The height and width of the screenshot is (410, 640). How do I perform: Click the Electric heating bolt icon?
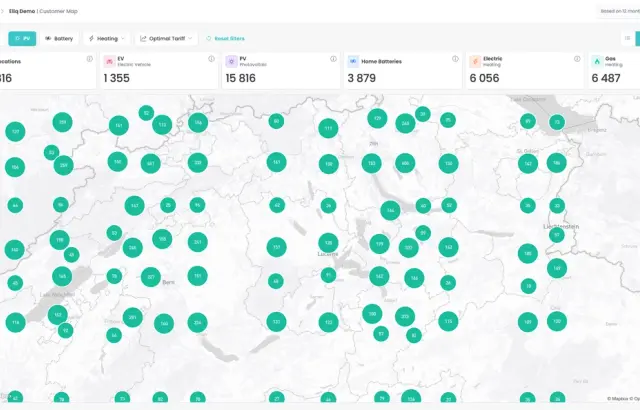pyautogui.click(x=475, y=61)
